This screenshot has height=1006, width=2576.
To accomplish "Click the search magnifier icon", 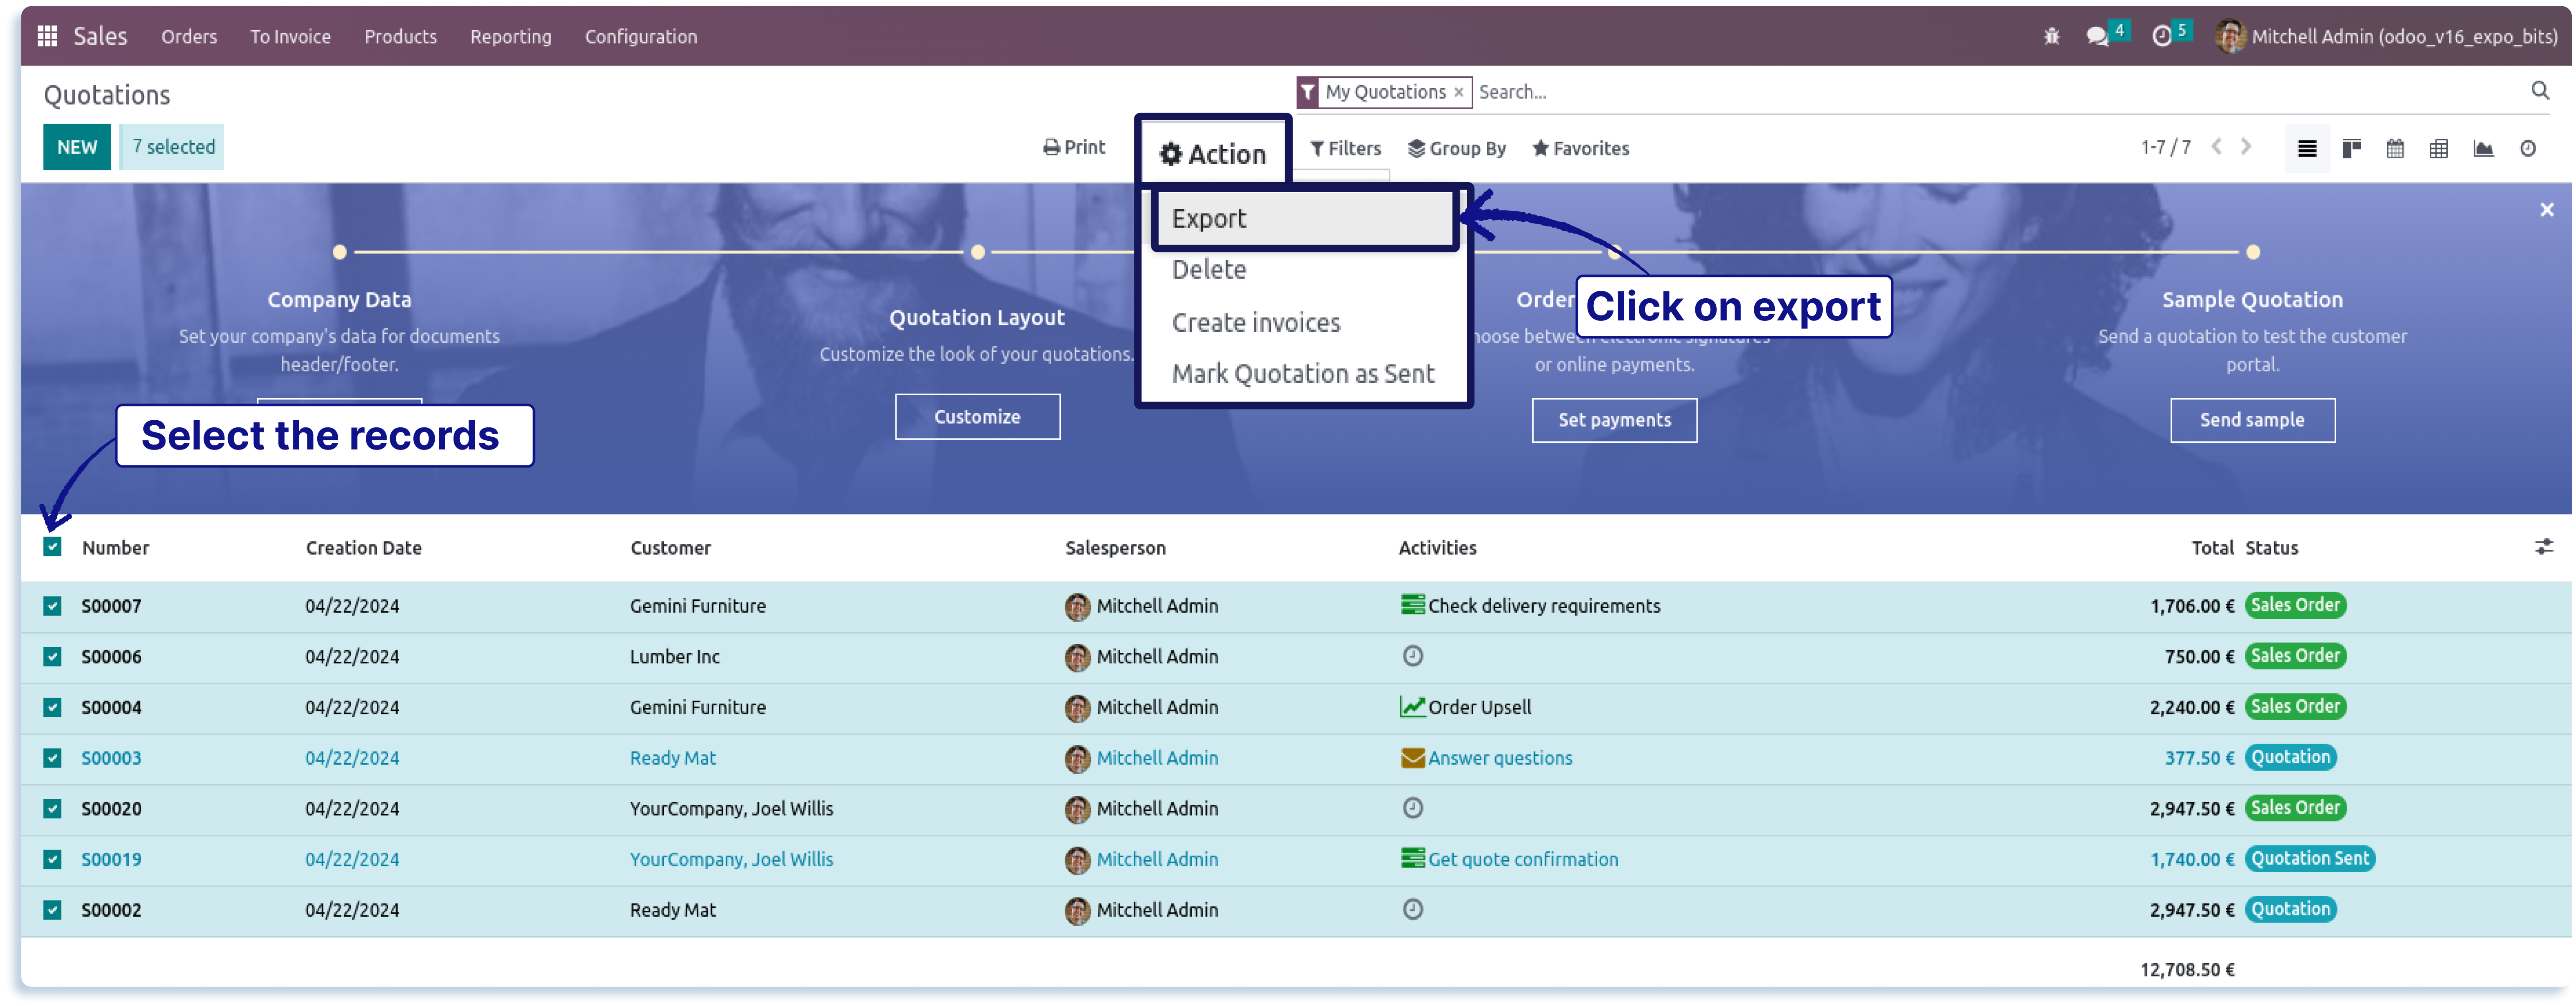I will (2540, 91).
